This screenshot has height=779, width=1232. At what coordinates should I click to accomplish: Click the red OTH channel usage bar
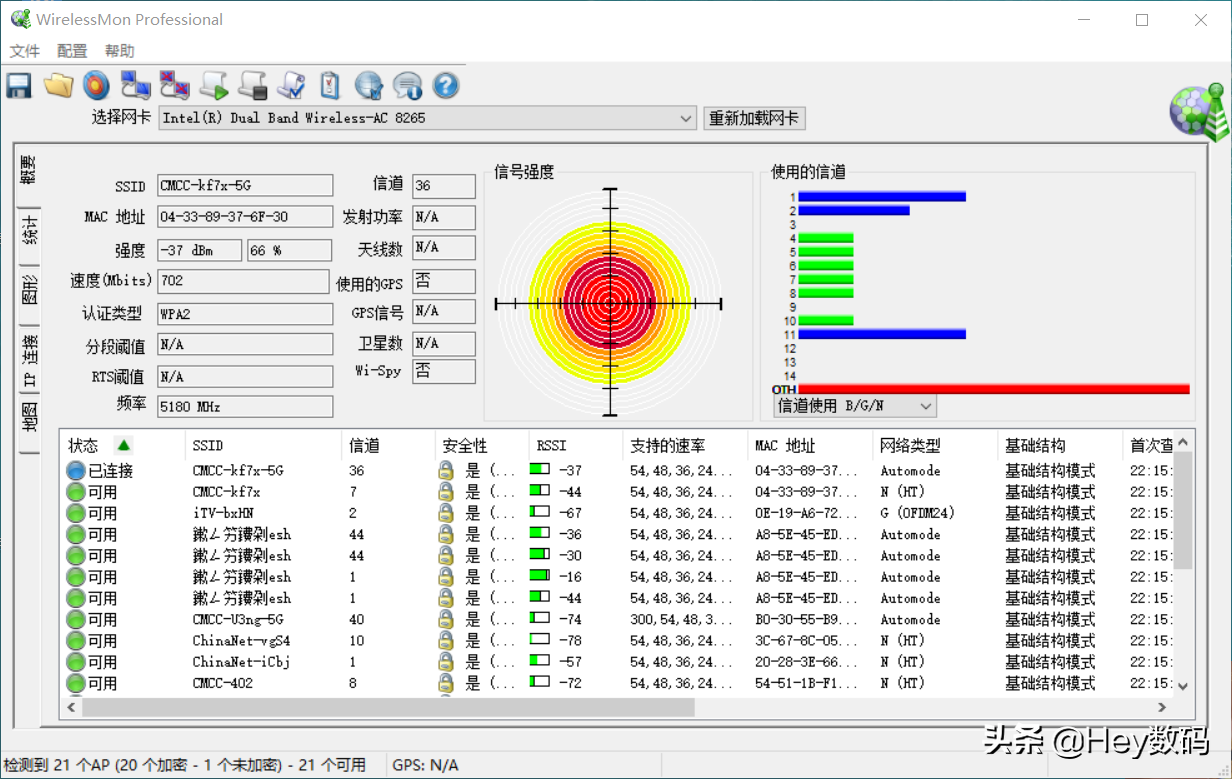tap(994, 389)
